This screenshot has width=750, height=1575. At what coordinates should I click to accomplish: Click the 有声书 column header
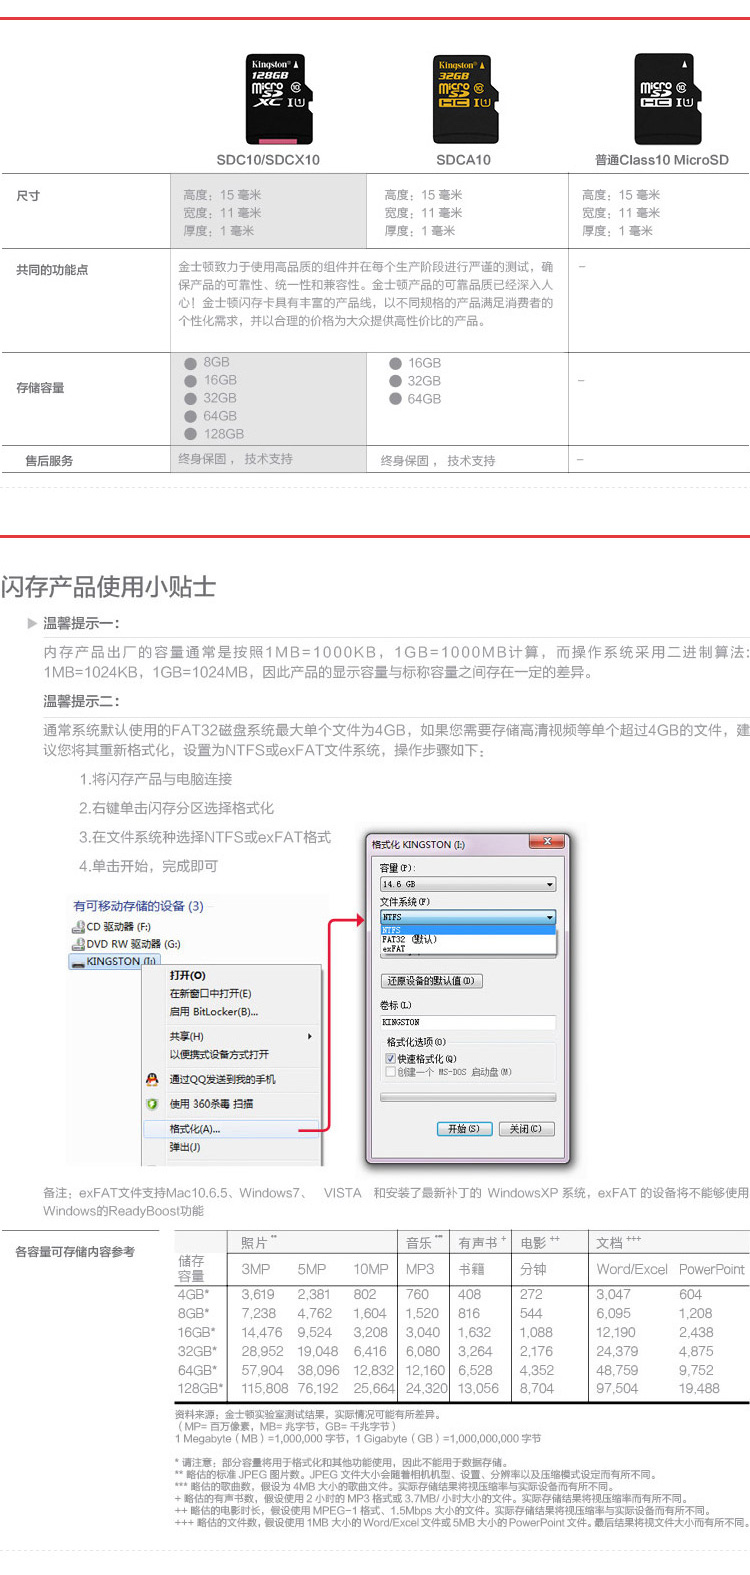pyautogui.click(x=484, y=1243)
